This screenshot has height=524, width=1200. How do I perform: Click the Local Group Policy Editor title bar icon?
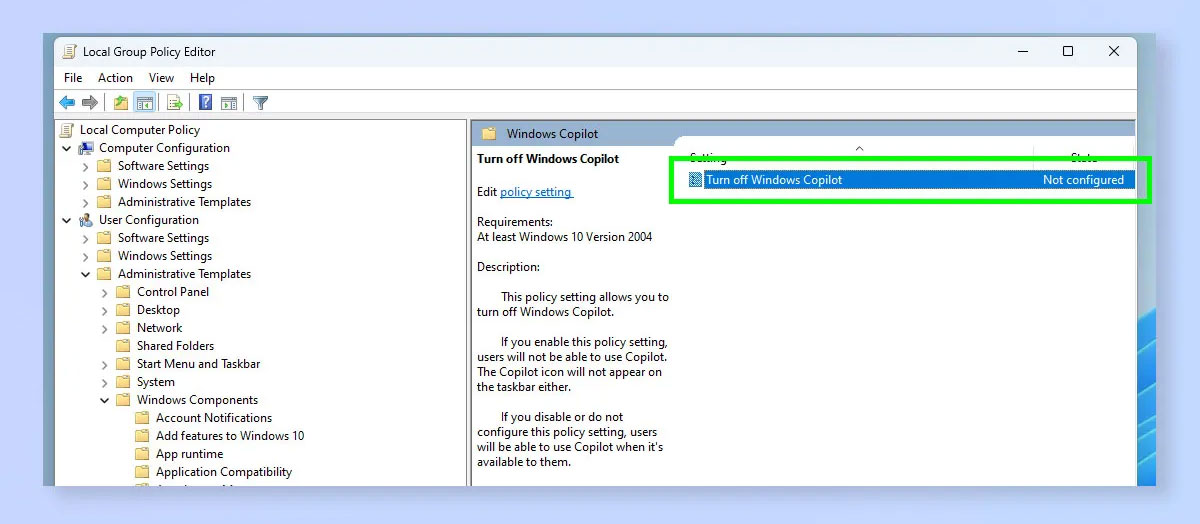coord(69,51)
